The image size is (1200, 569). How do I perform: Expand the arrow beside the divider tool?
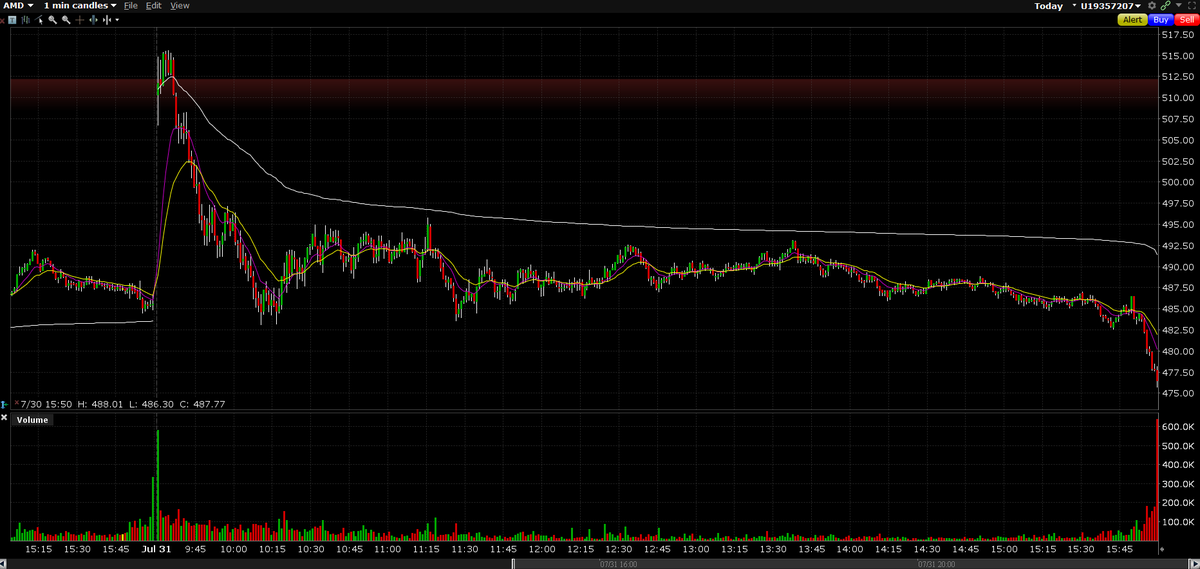point(117,20)
